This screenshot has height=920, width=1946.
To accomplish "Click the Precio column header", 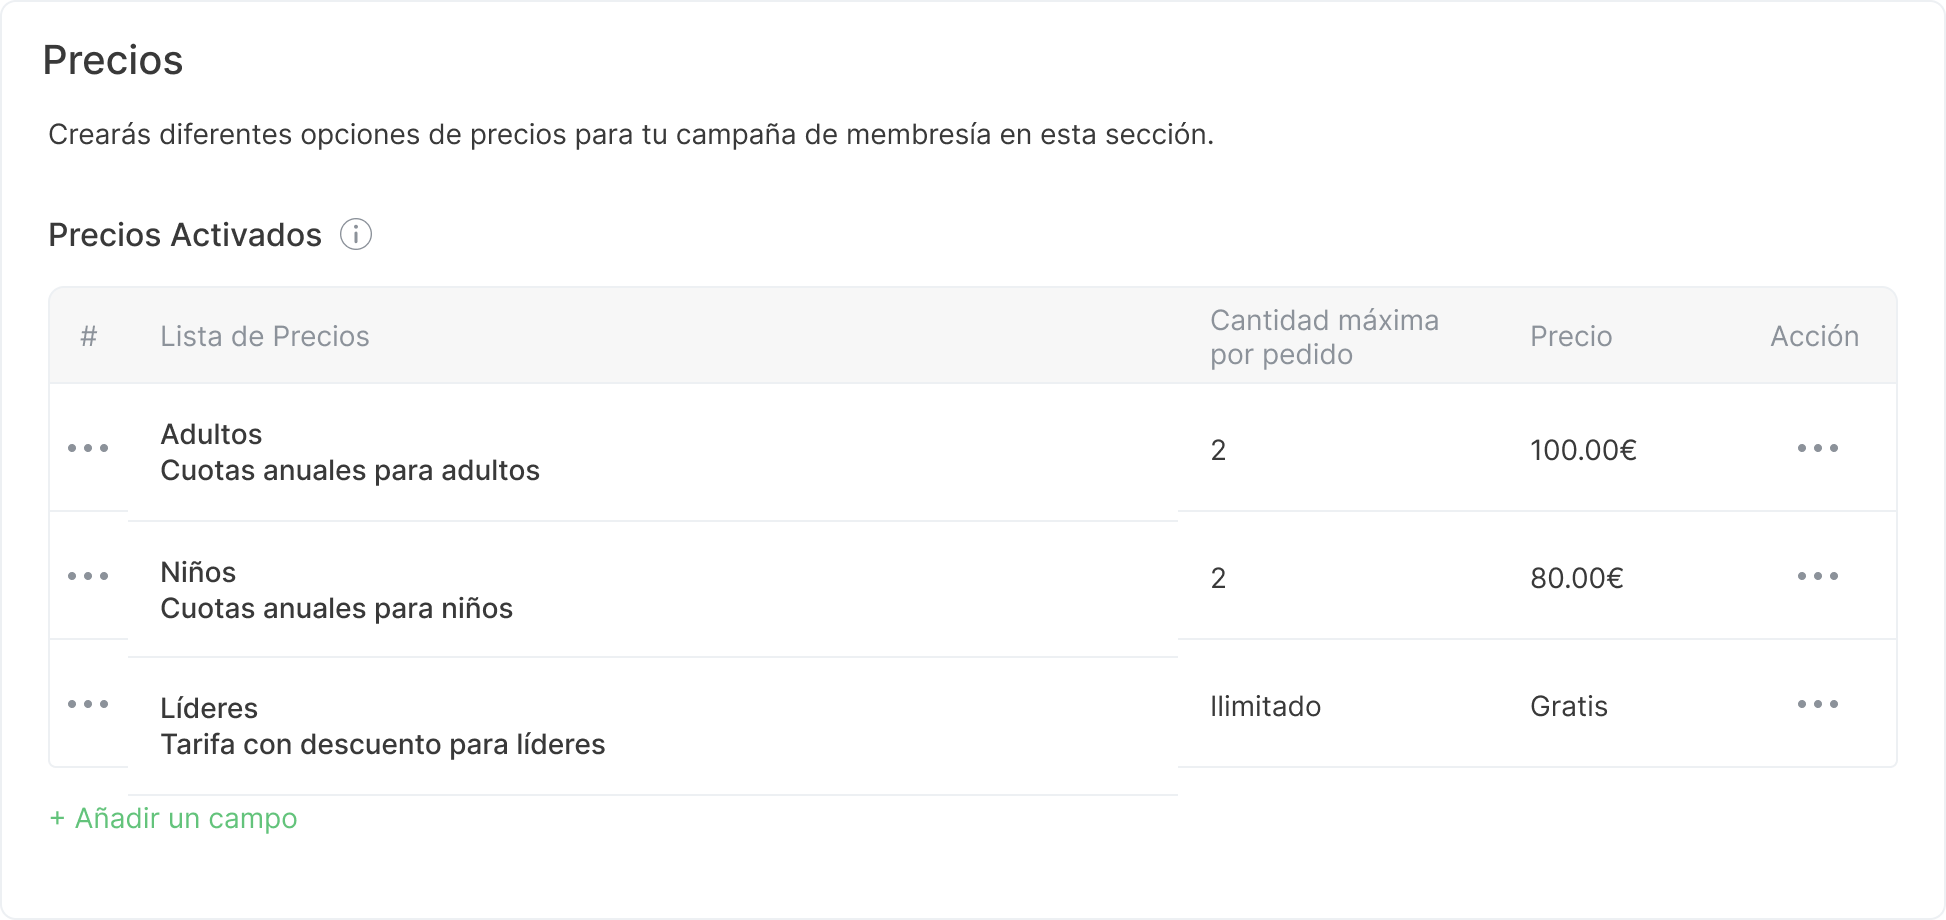I will [x=1570, y=335].
